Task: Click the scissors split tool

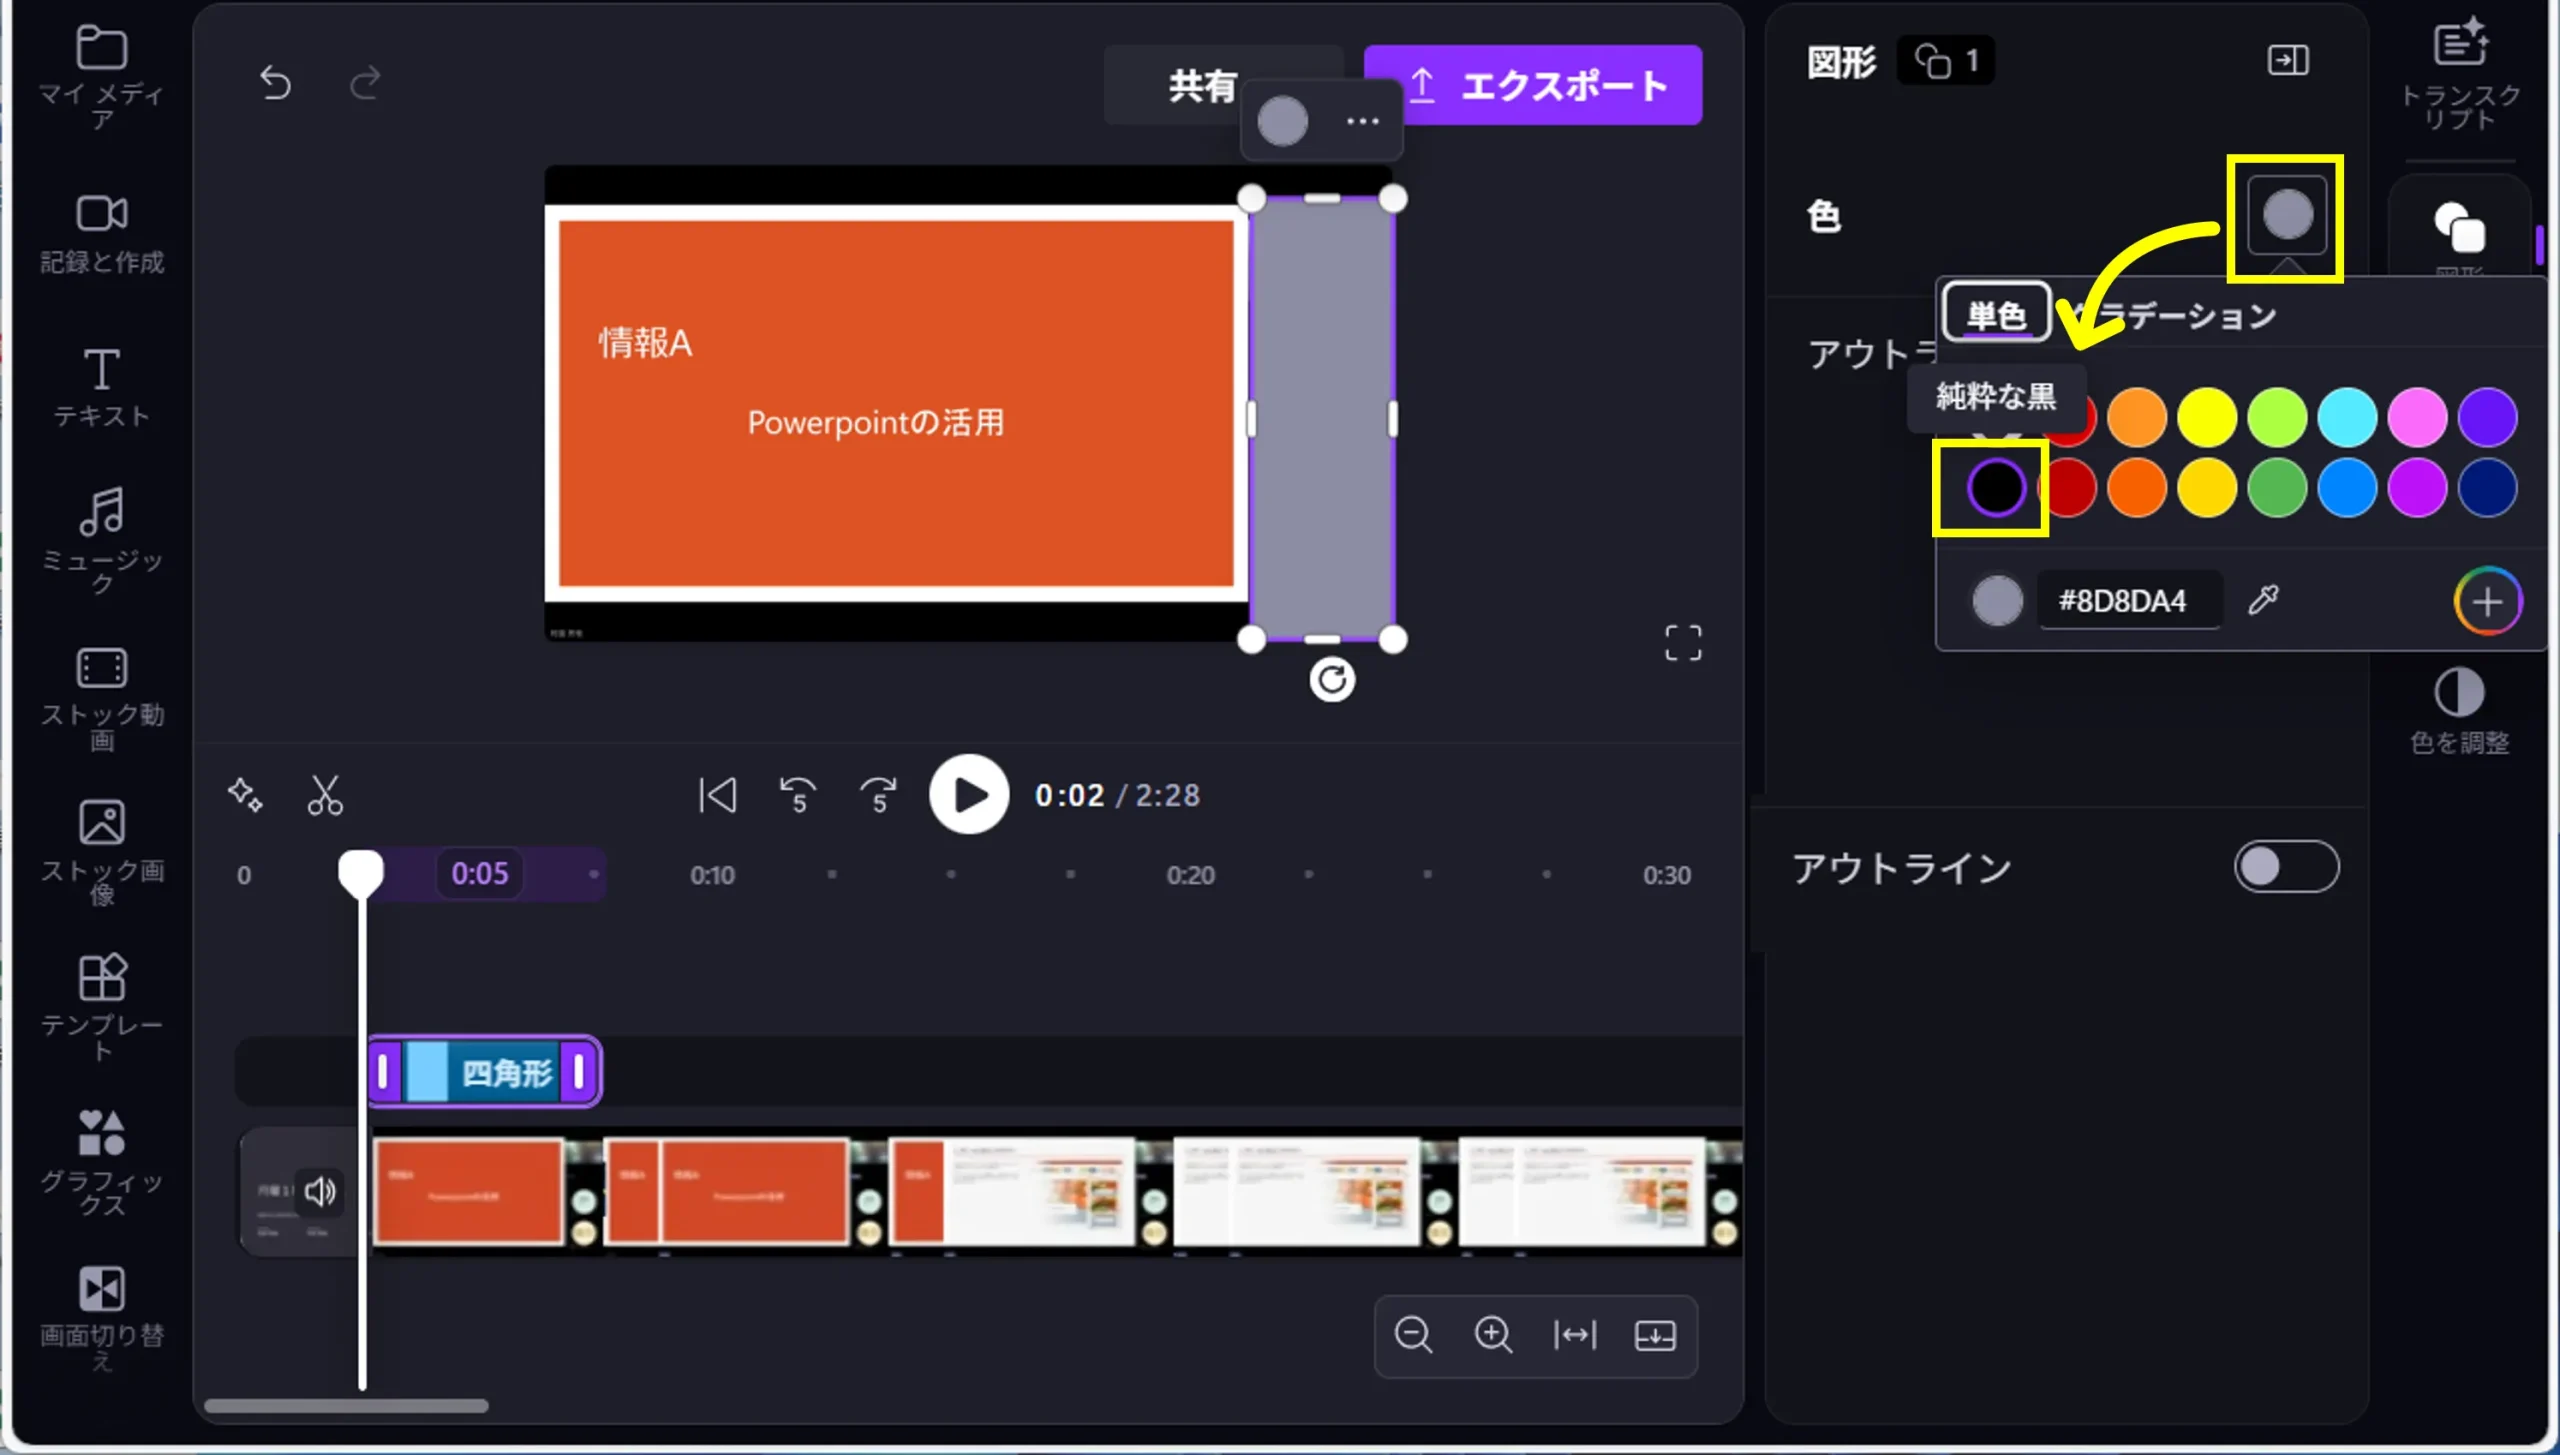Action: [325, 796]
